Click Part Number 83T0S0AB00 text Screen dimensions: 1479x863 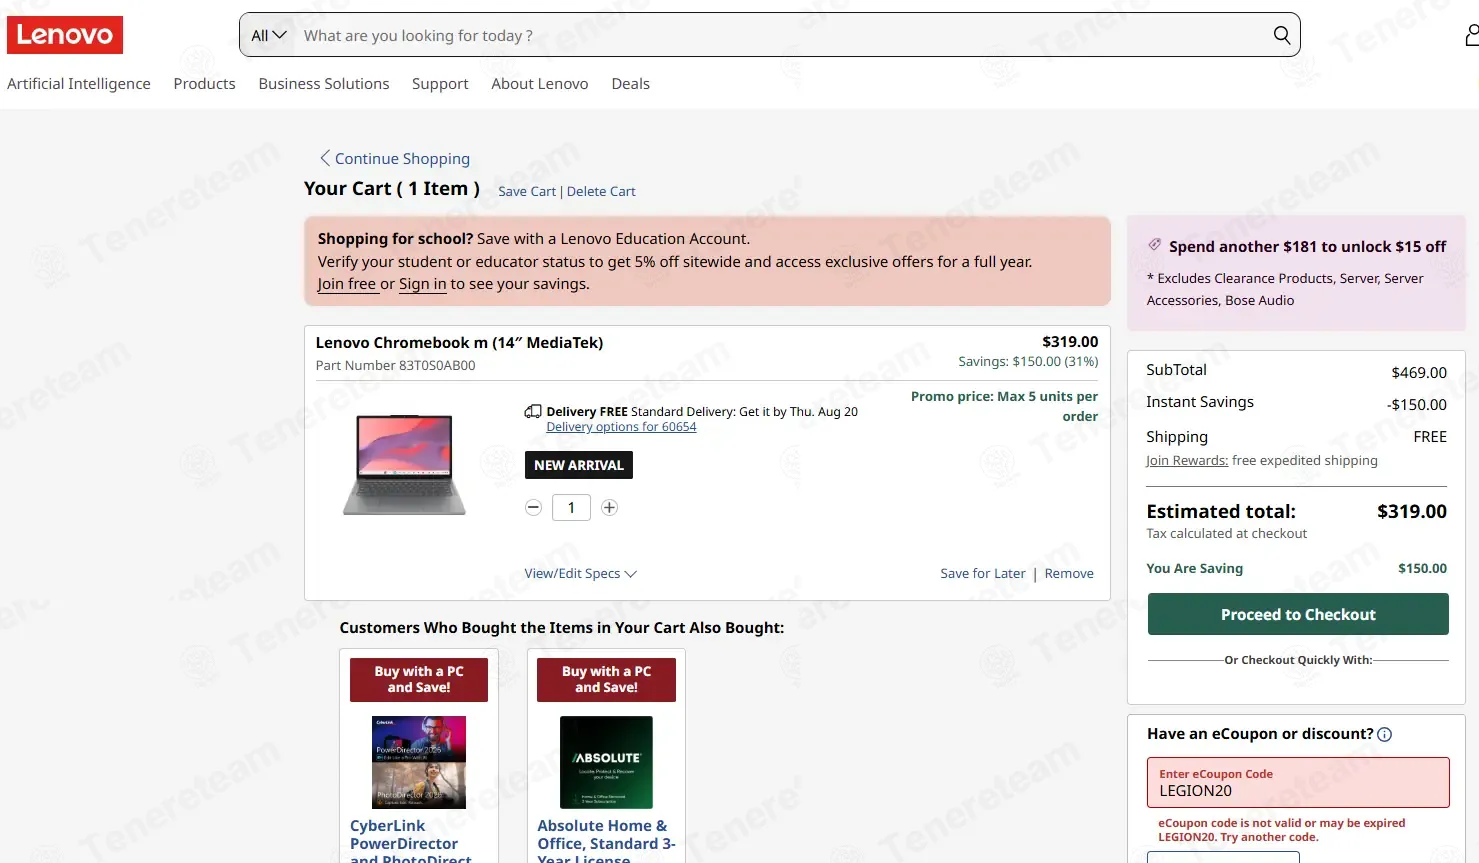pos(396,365)
